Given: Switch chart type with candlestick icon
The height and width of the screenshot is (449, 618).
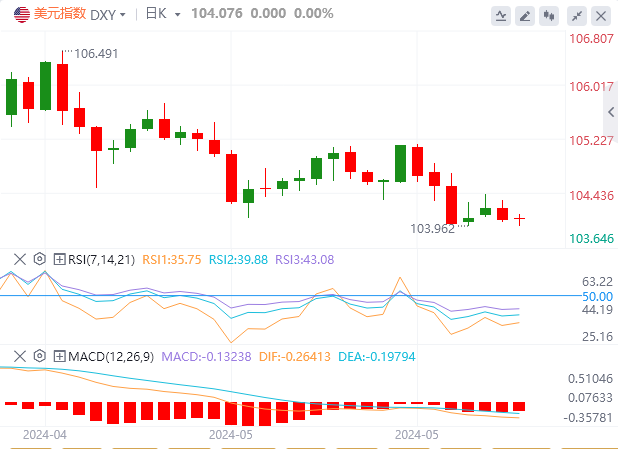Looking at the screenshot, I should click(x=549, y=16).
